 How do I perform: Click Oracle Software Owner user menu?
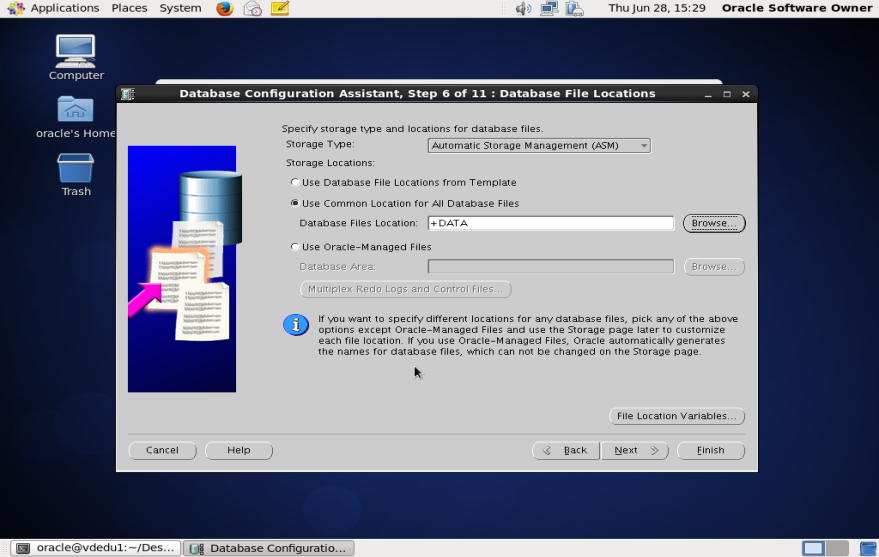point(797,8)
